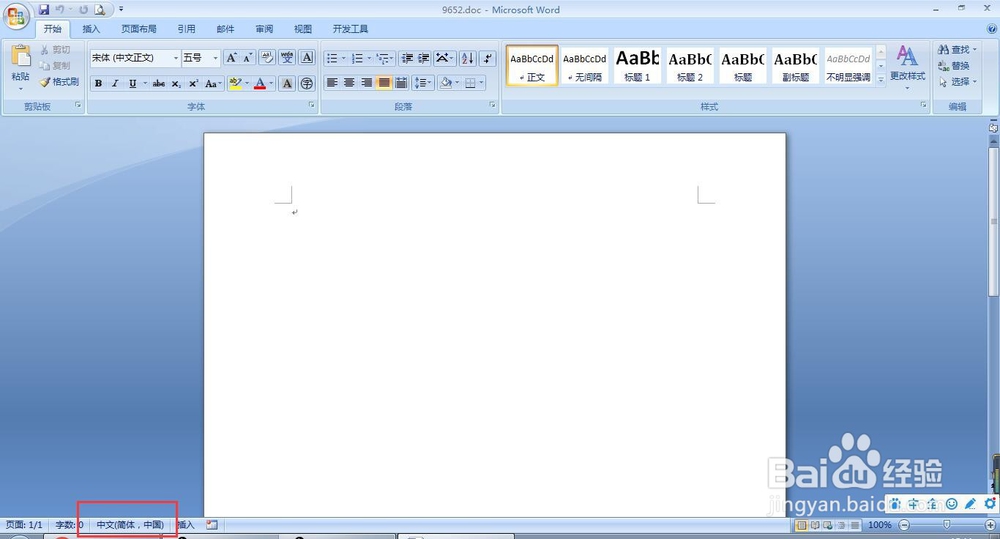
Task: Open the 插入 ribbon tab
Action: pos(91,29)
